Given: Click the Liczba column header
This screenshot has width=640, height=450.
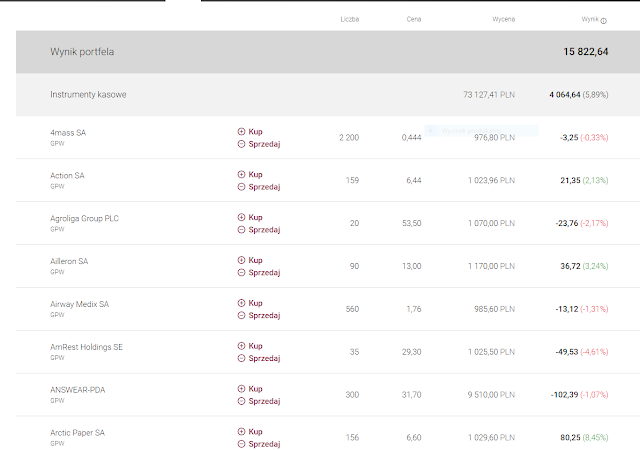Looking at the screenshot, I should pos(350,19).
